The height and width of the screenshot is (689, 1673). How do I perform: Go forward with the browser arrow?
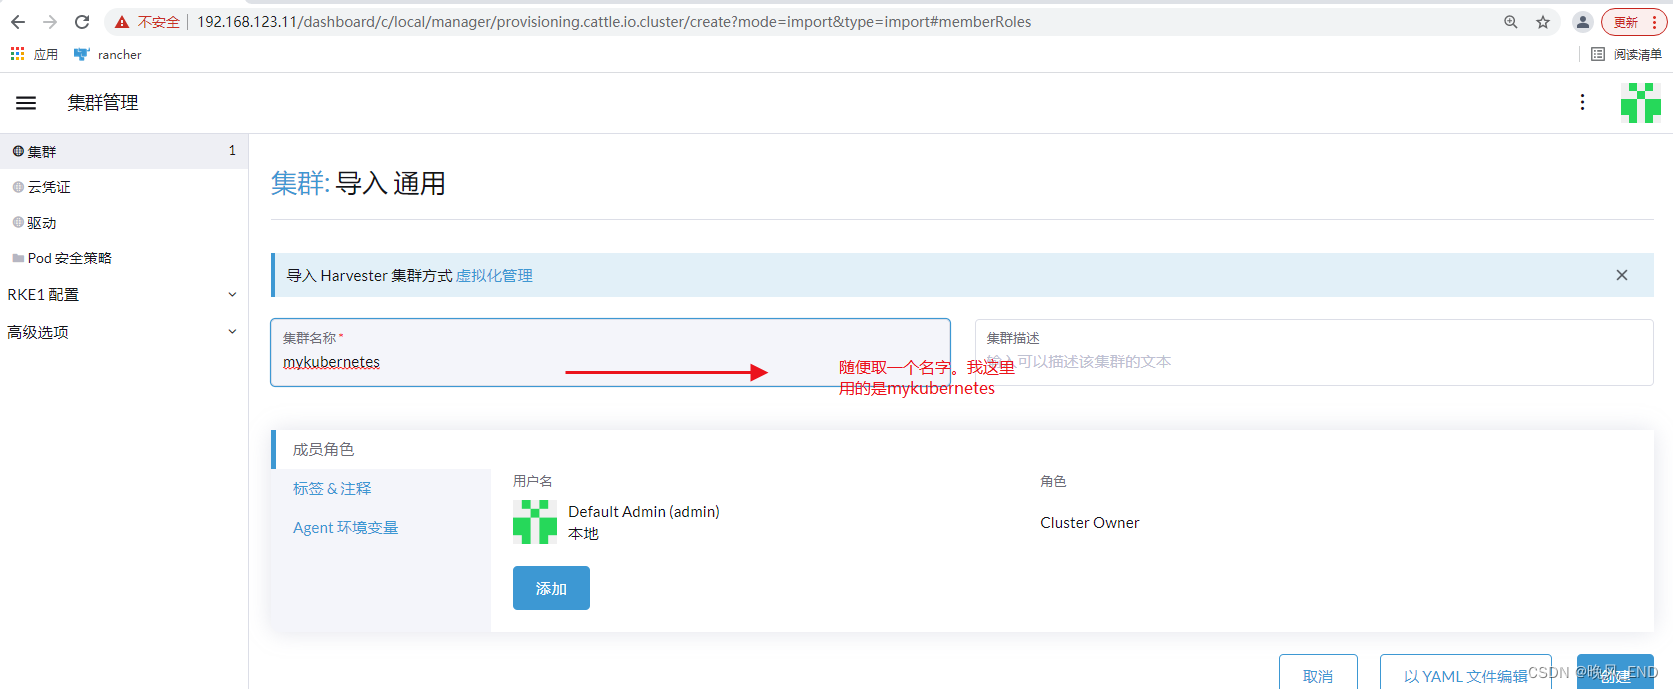pos(50,22)
